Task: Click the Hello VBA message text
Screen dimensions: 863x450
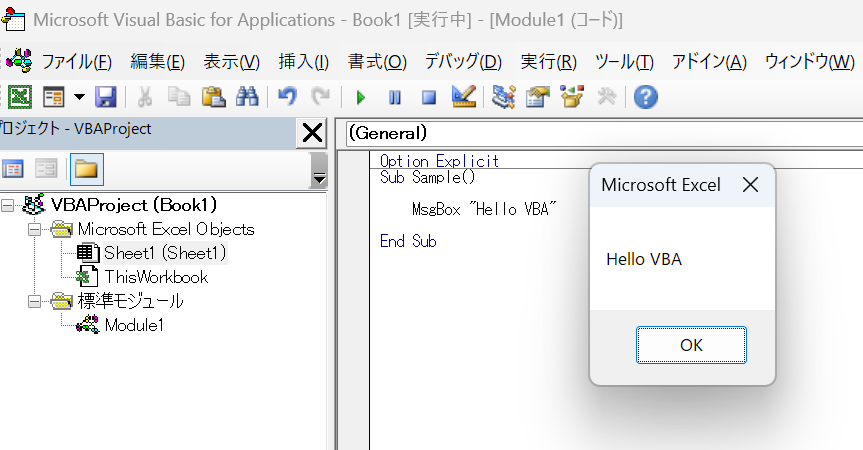Action: (x=644, y=259)
